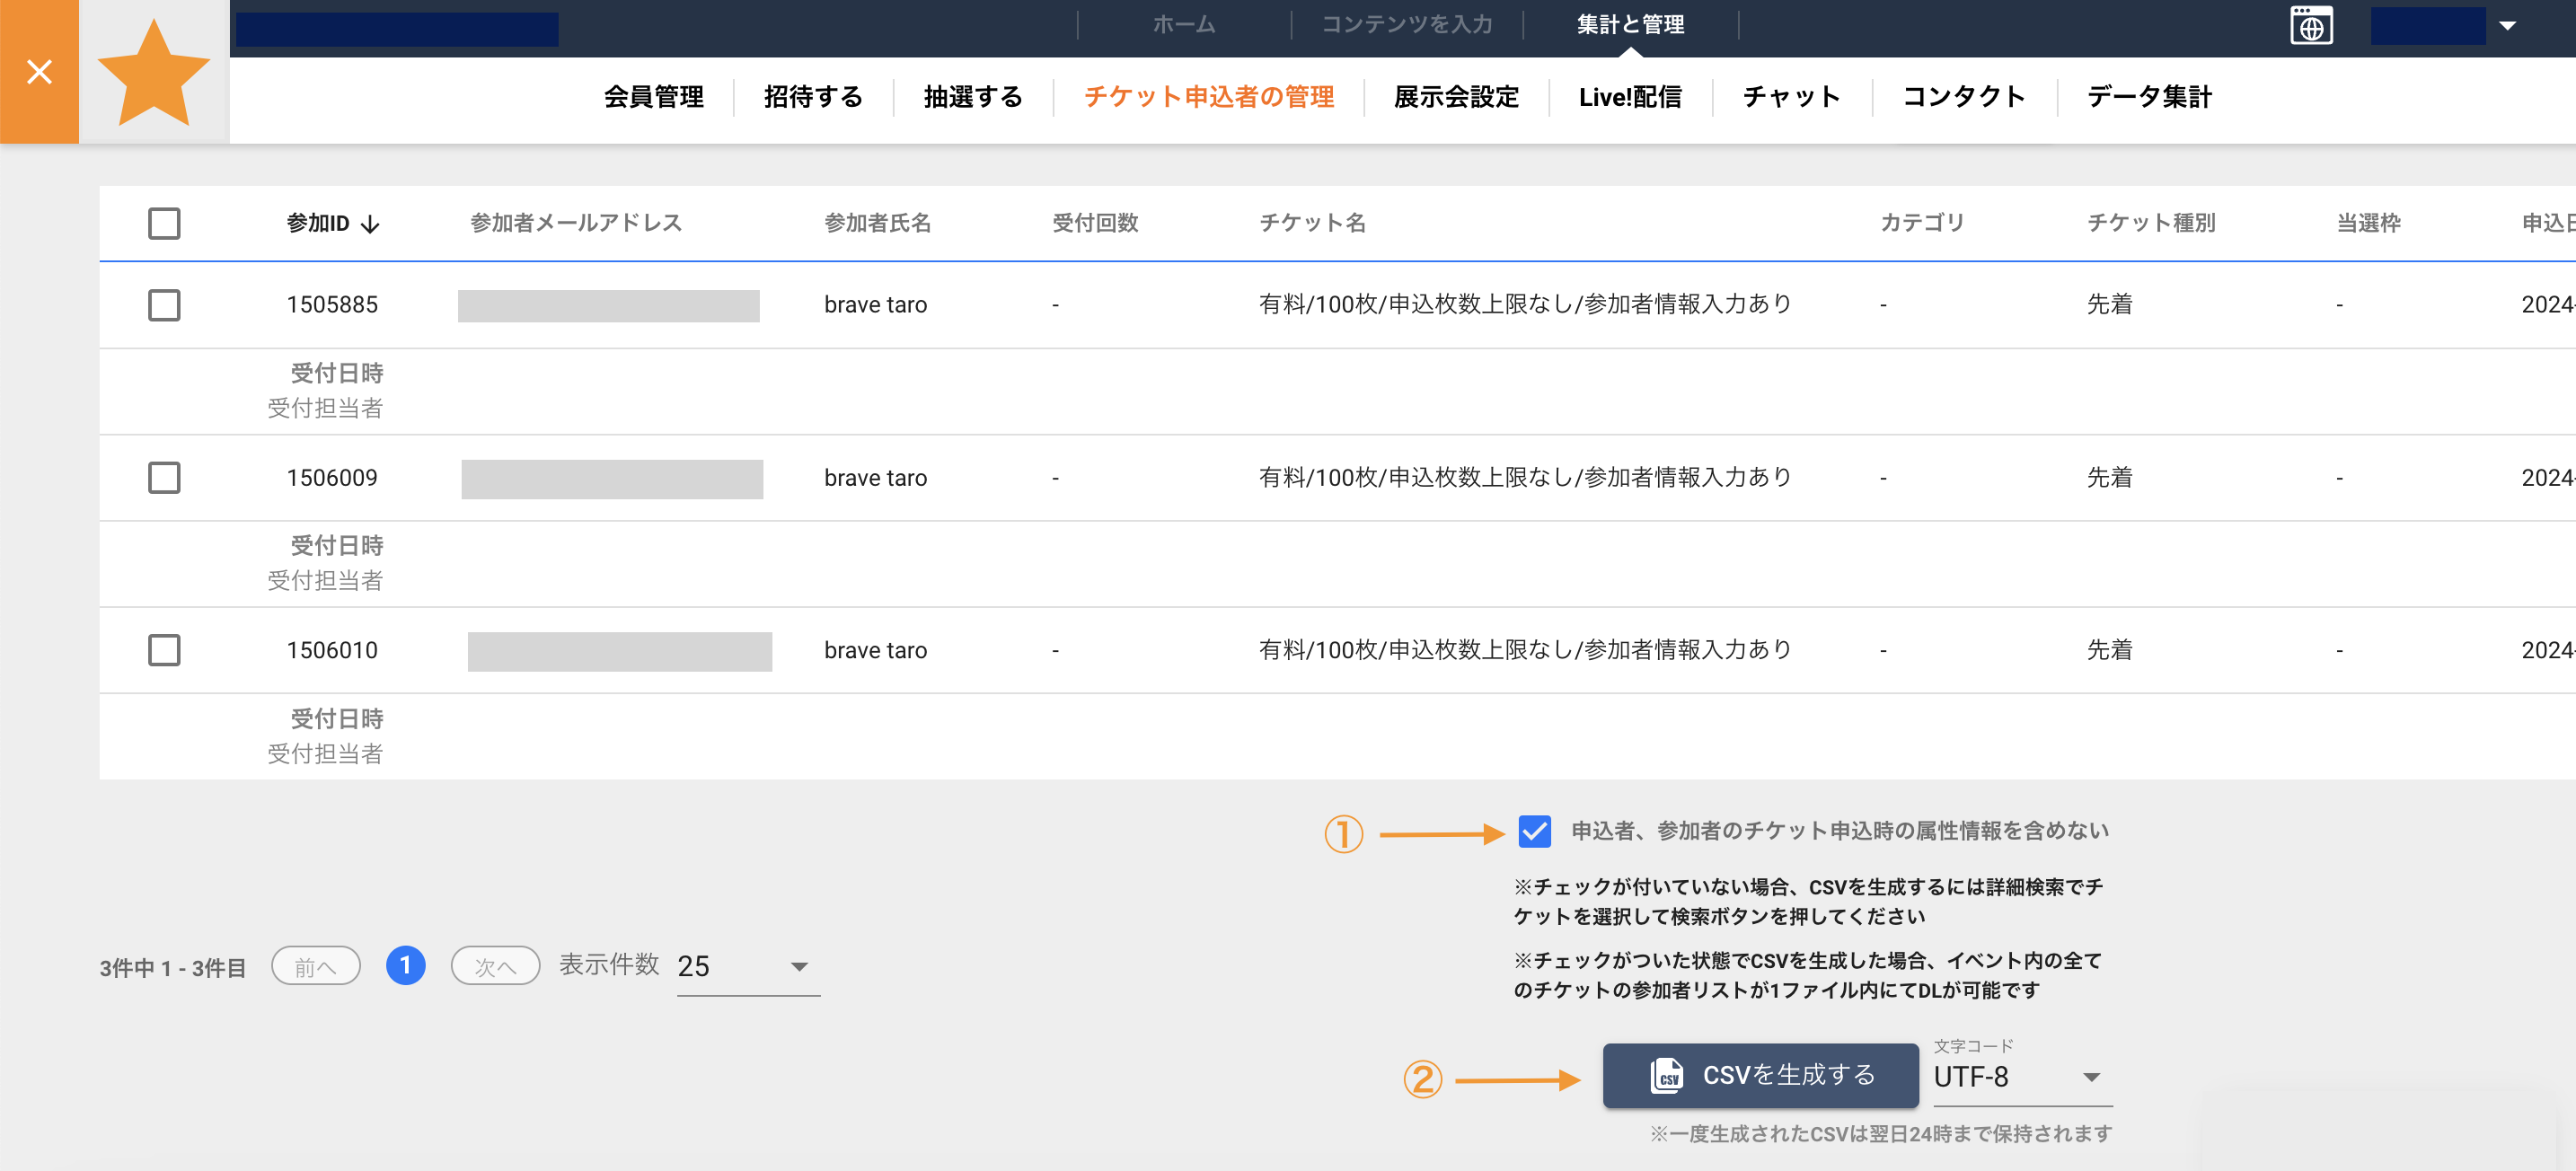Click the CSVを生成する button
The height and width of the screenshot is (1171, 2576).
[x=1760, y=1076]
